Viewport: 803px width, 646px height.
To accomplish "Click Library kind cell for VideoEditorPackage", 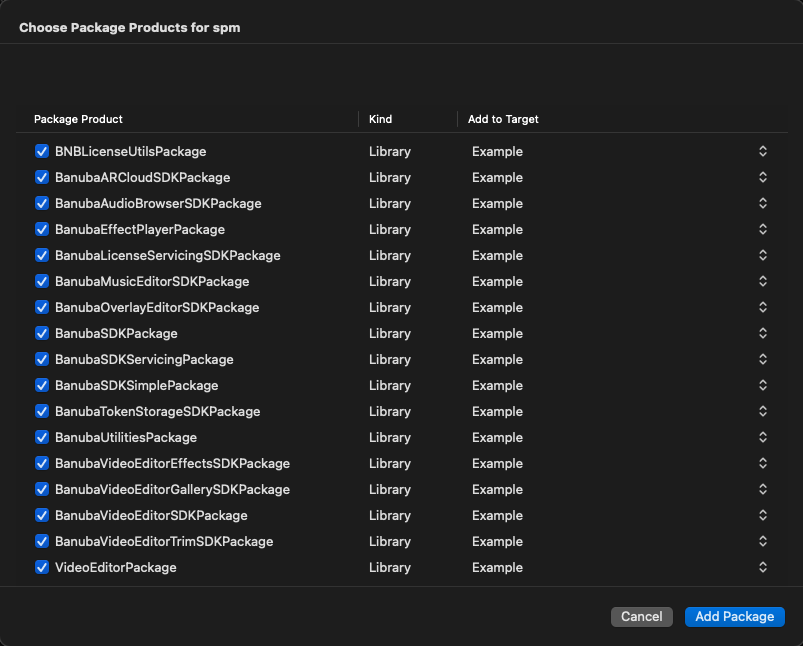I will [x=390, y=568].
